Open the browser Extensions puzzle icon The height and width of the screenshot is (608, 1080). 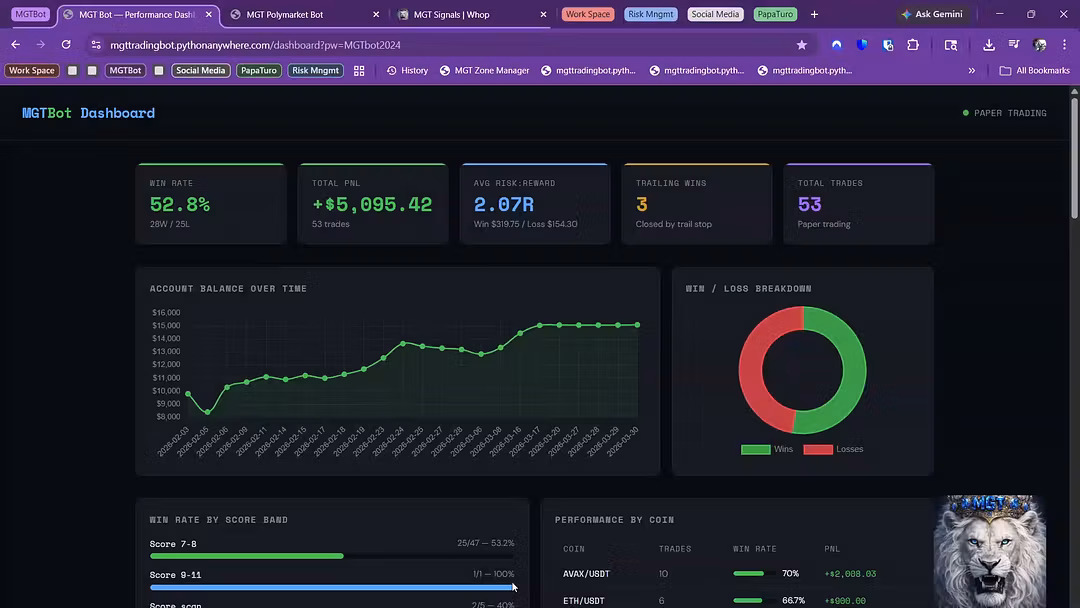point(913,45)
